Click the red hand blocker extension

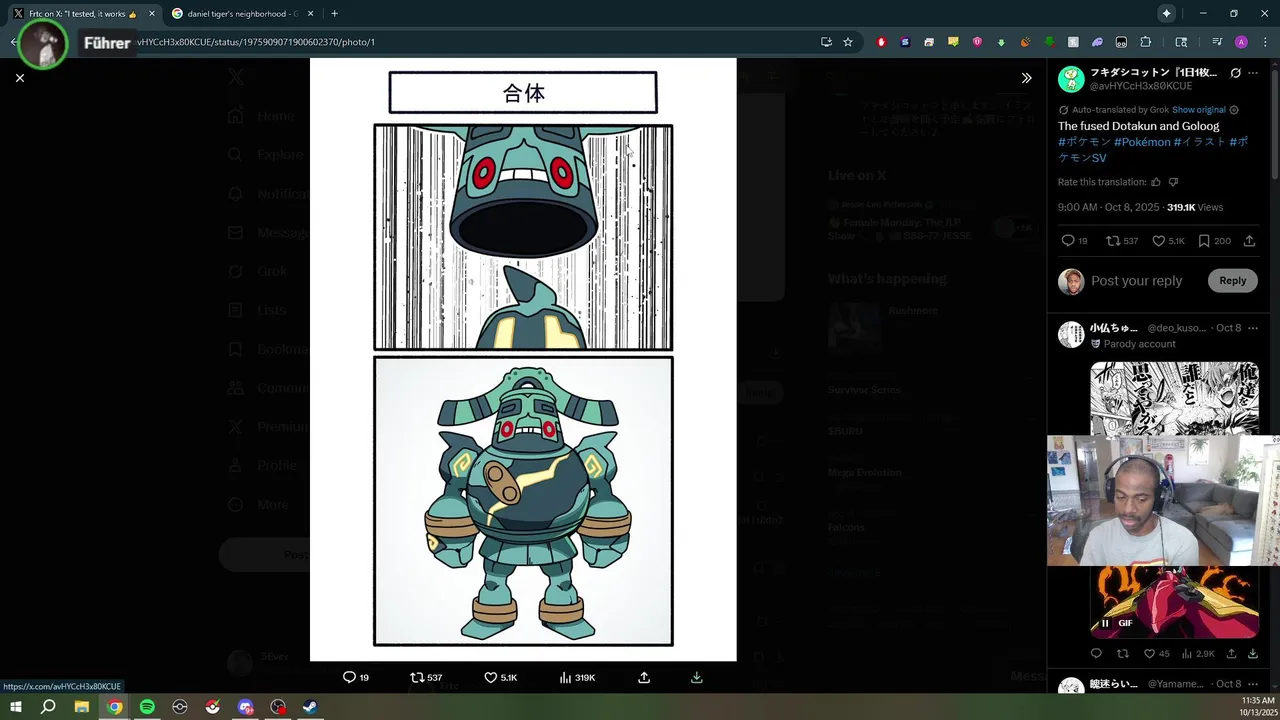coord(881,42)
